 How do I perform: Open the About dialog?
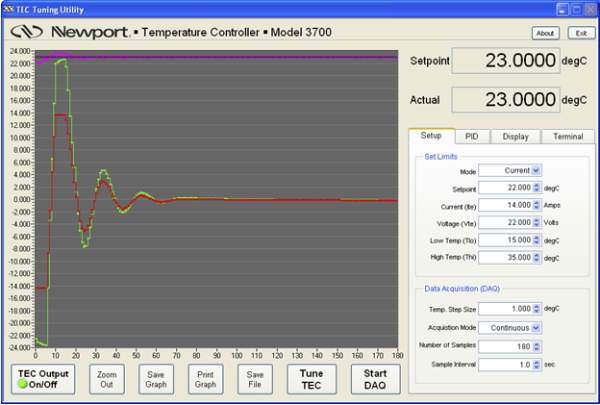click(545, 33)
